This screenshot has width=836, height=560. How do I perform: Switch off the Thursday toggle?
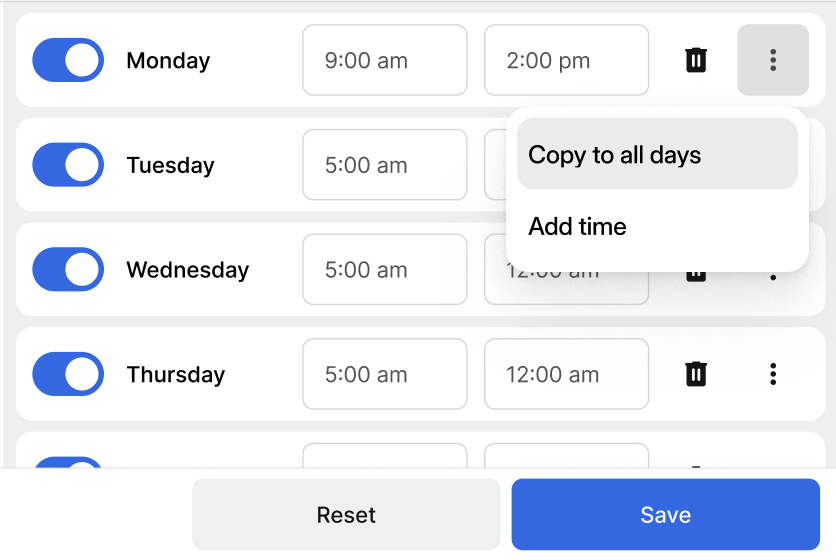coord(68,374)
